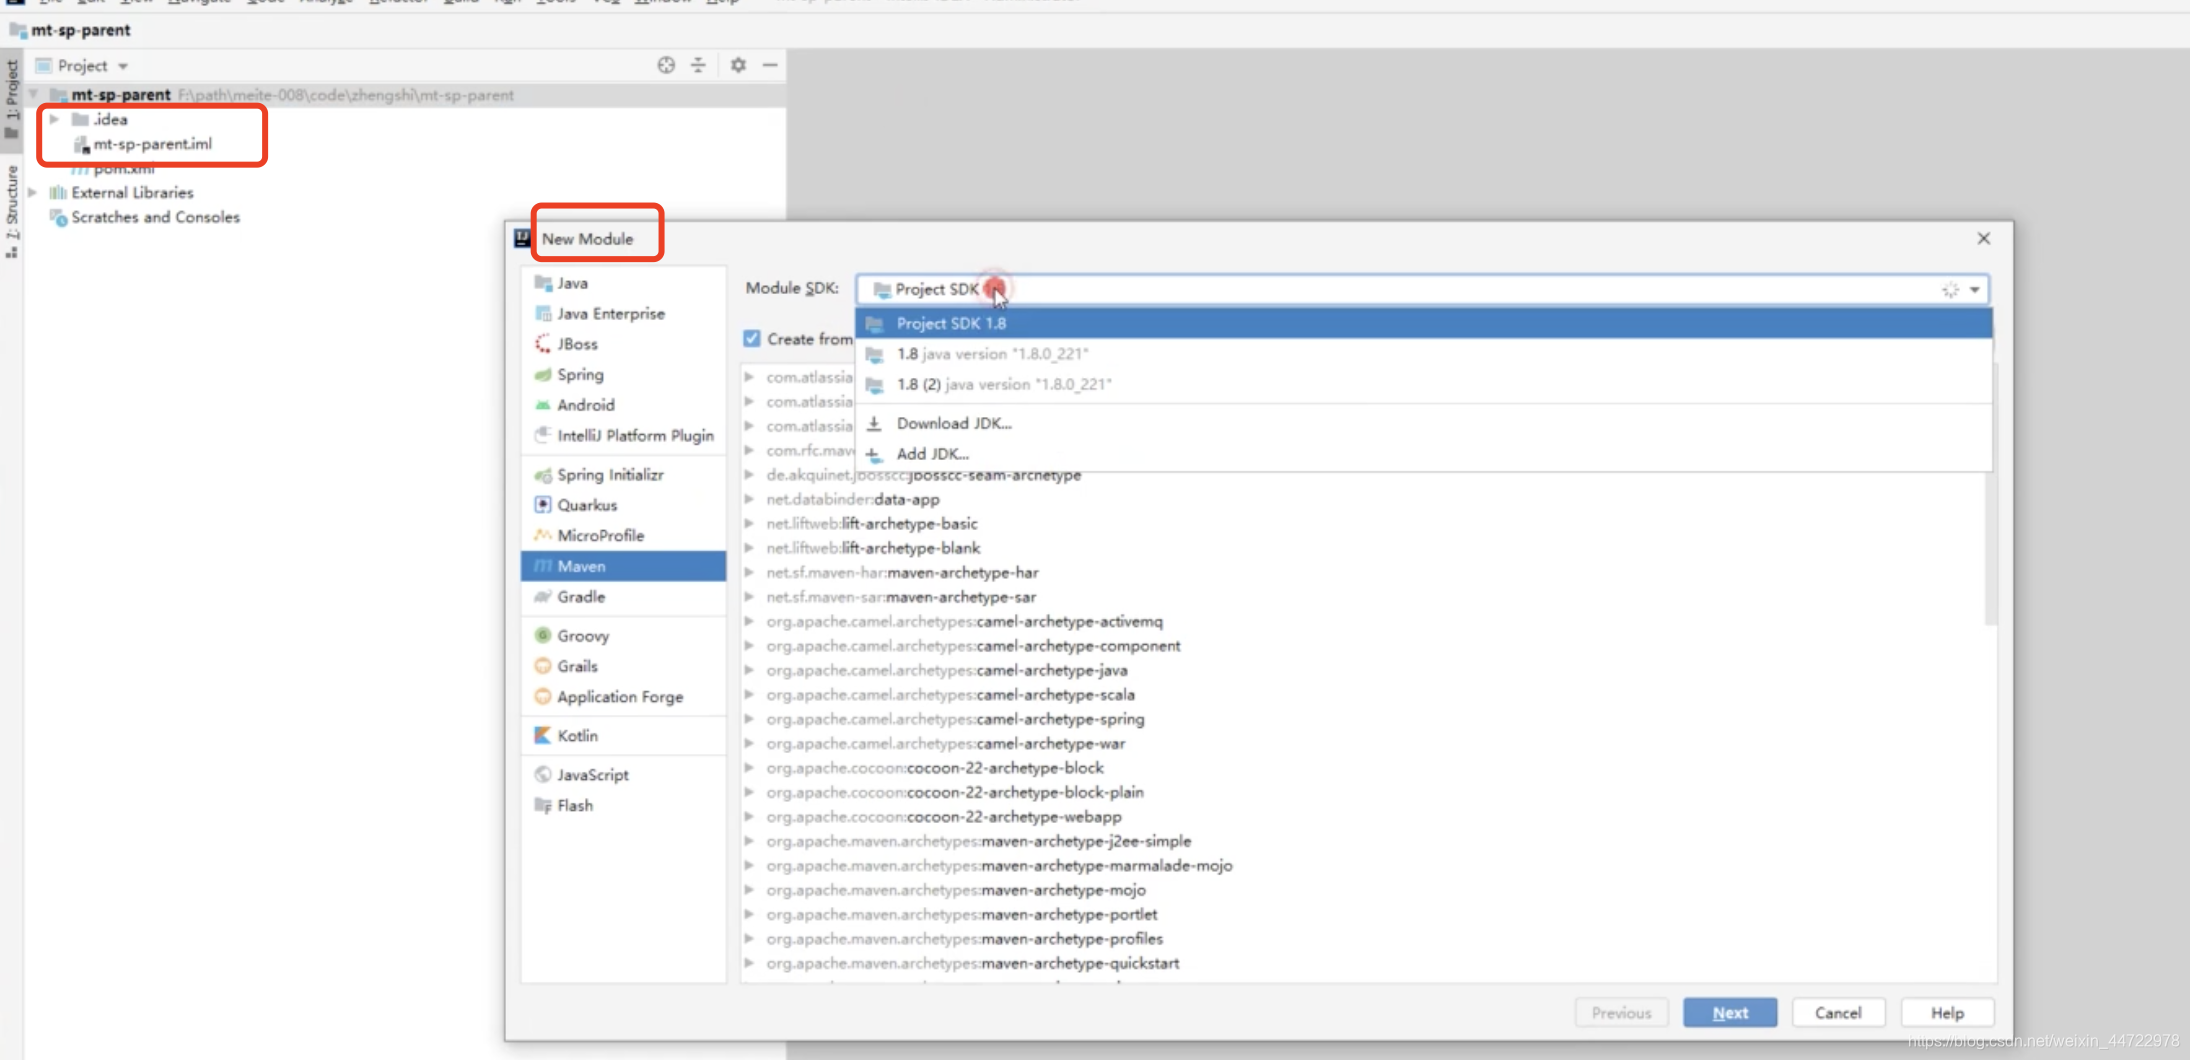
Task: Open the Project view selector dropdown
Action: click(x=123, y=66)
